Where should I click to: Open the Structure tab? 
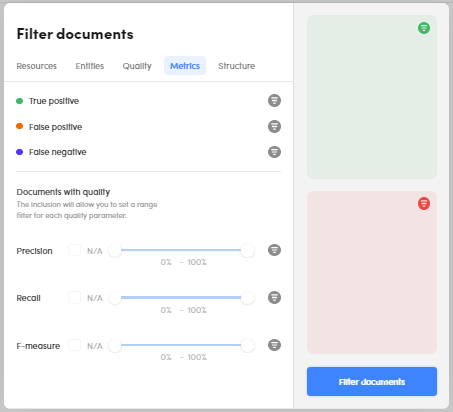coord(237,66)
